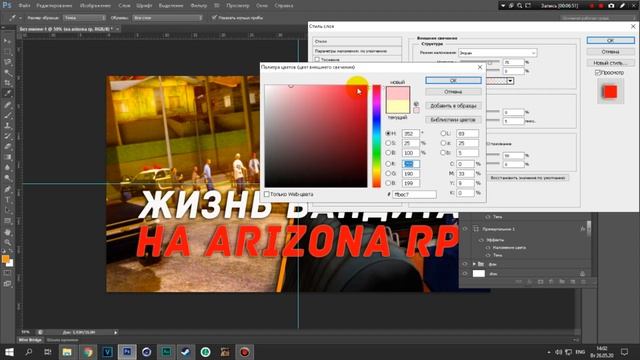Open the Layer menu
640x360 pixels.
click(x=124, y=6)
